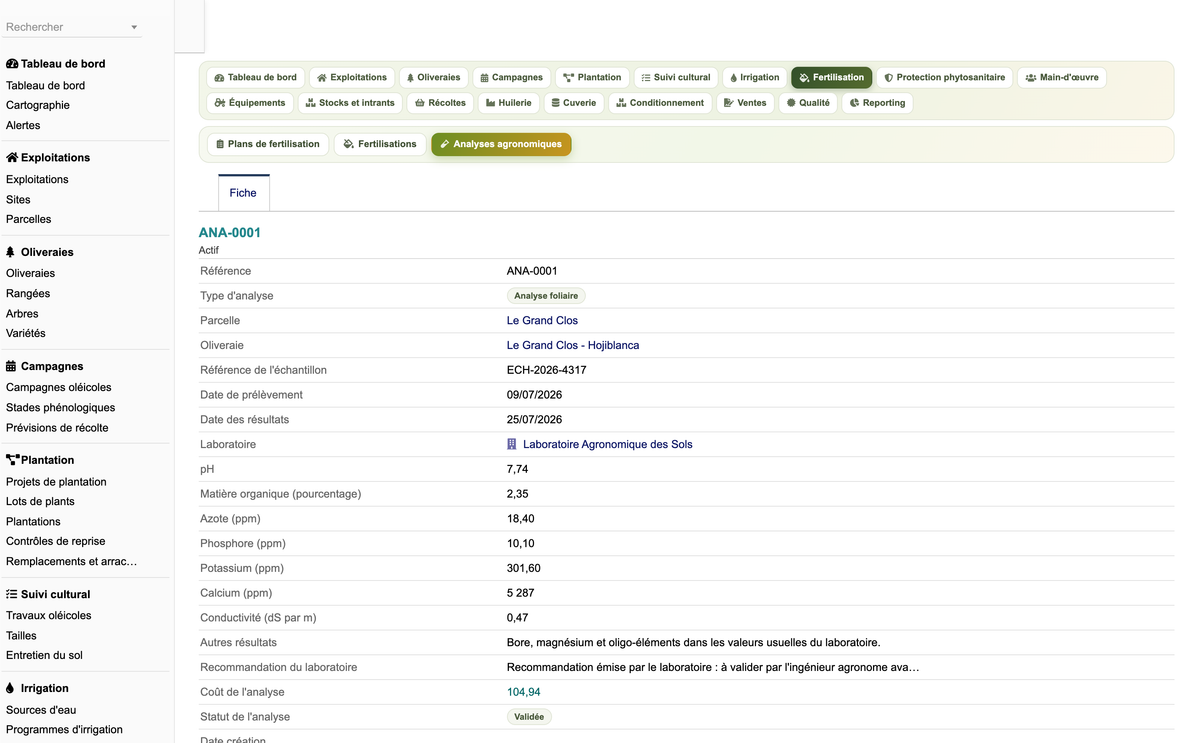The height and width of the screenshot is (743, 1200).
Task: Open Laboratoire Agronomique des Sols link
Action: coord(607,444)
